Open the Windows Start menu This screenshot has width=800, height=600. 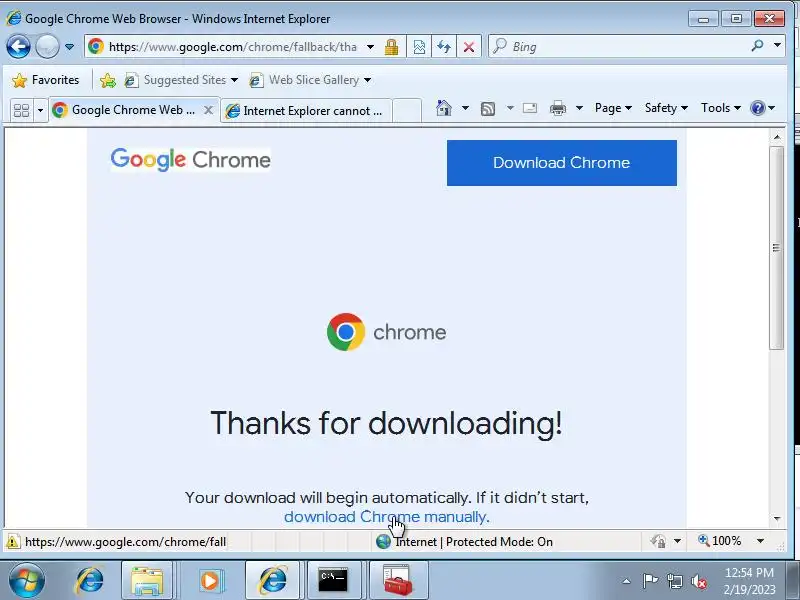click(26, 581)
